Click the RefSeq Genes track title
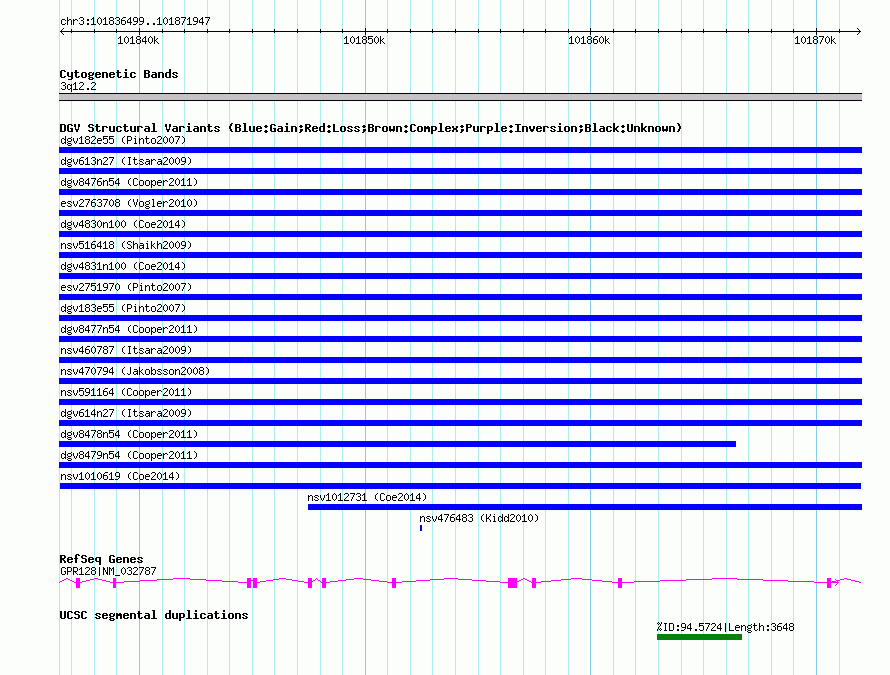Screen dimensions: 890x675 click(x=101, y=559)
